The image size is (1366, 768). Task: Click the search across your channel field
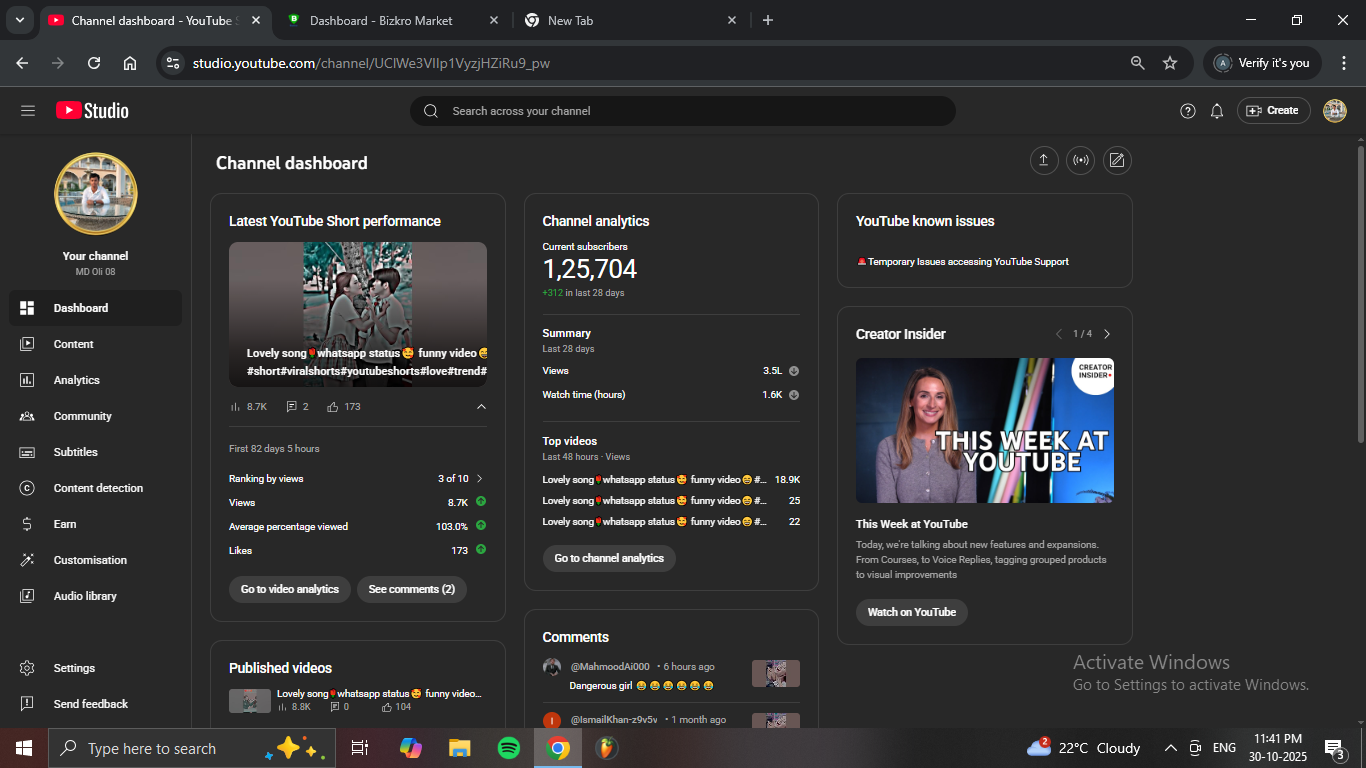tap(682, 111)
